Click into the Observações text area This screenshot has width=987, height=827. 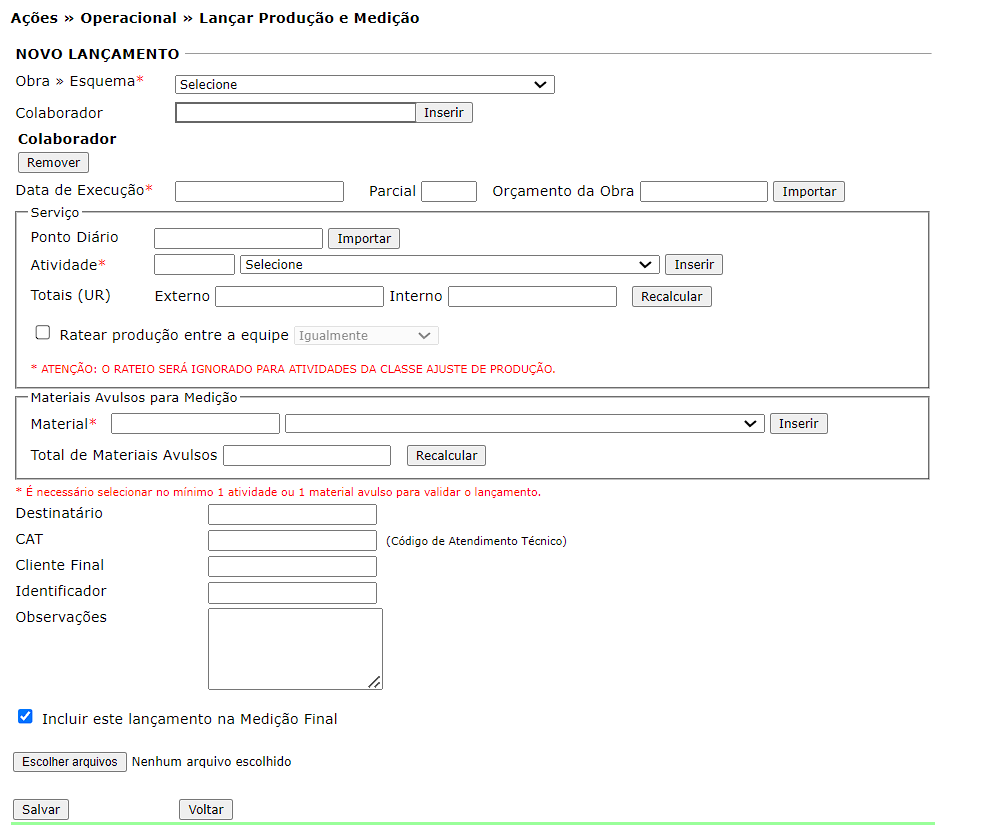coord(295,649)
